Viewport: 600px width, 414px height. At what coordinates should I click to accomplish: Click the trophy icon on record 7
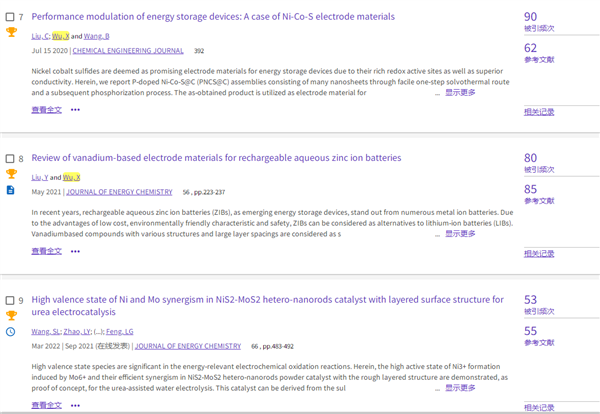(x=11, y=32)
